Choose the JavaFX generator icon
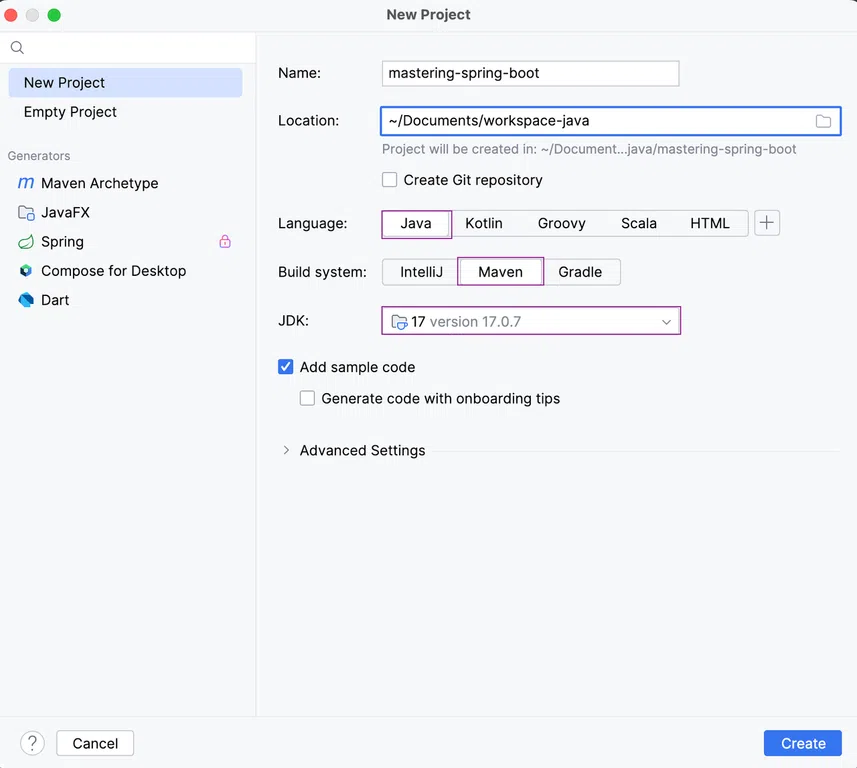This screenshot has width=857, height=768. click(x=26, y=213)
